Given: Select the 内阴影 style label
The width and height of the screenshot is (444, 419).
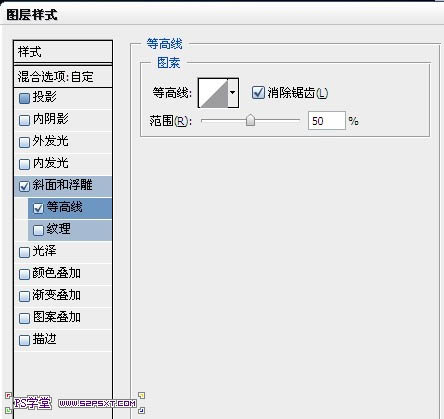Looking at the screenshot, I should 51,119.
